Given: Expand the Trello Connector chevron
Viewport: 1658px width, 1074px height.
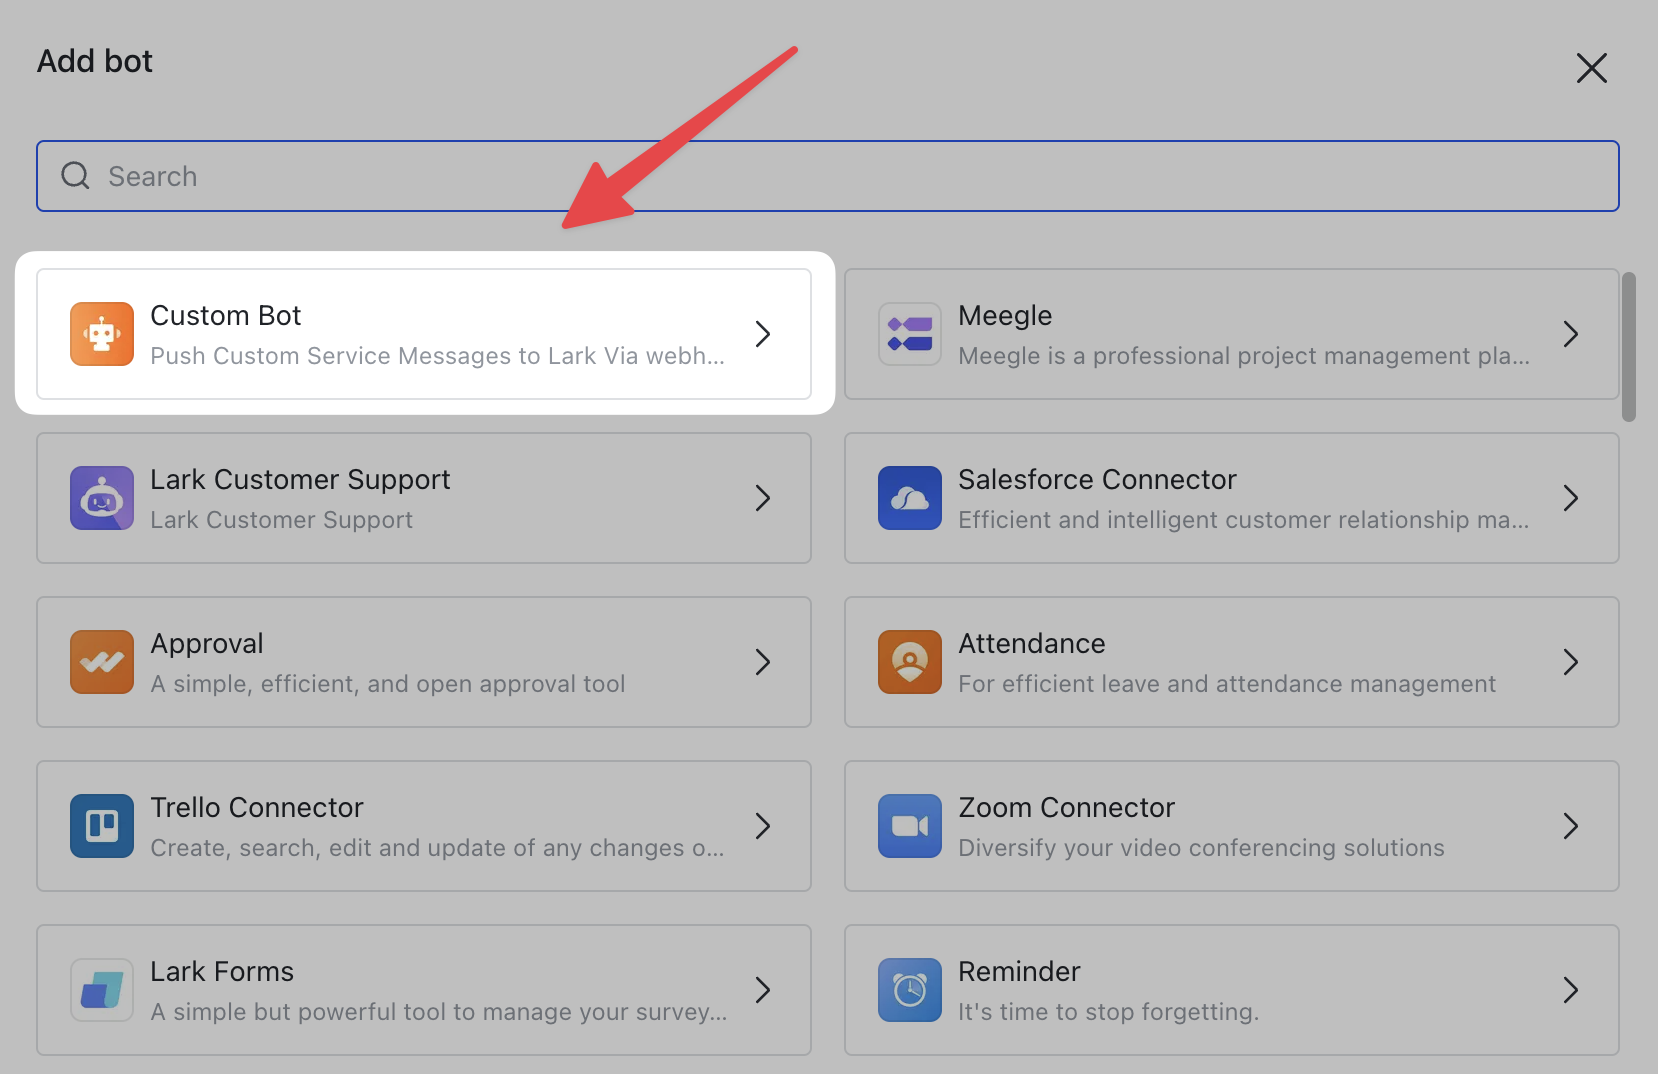Looking at the screenshot, I should point(763,826).
